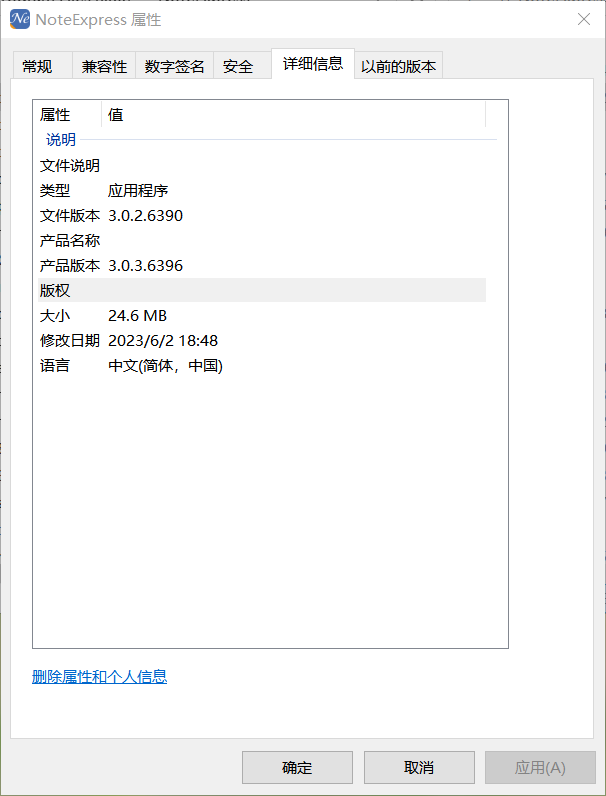
Task: Click the 应用程序 type value
Action: [x=138, y=191]
